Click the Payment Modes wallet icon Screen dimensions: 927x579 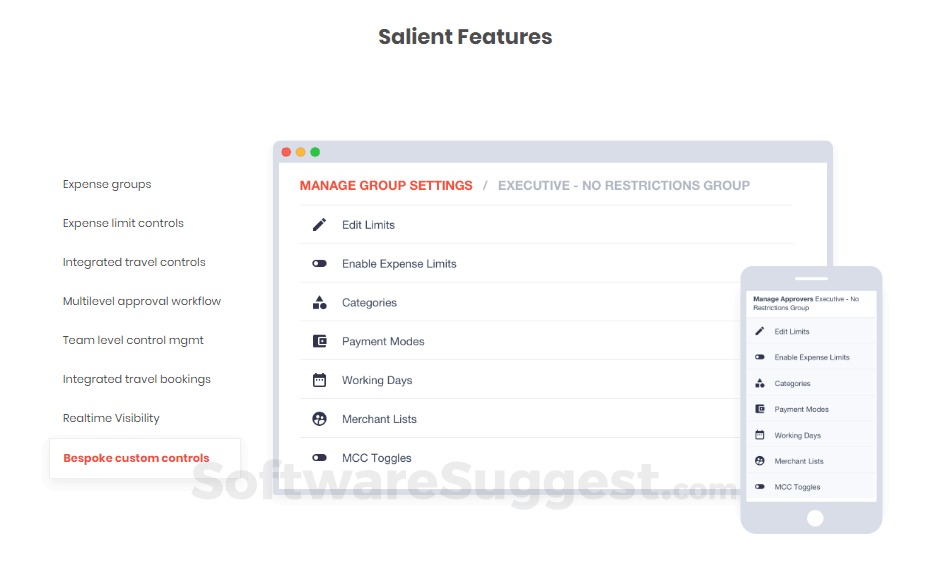click(320, 341)
